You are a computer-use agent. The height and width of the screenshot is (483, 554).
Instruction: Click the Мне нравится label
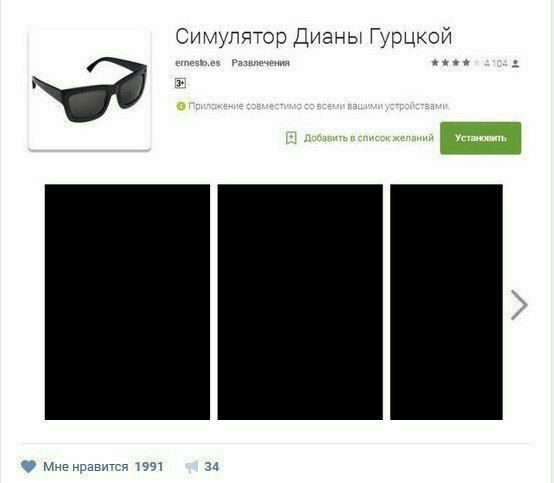pos(86,467)
